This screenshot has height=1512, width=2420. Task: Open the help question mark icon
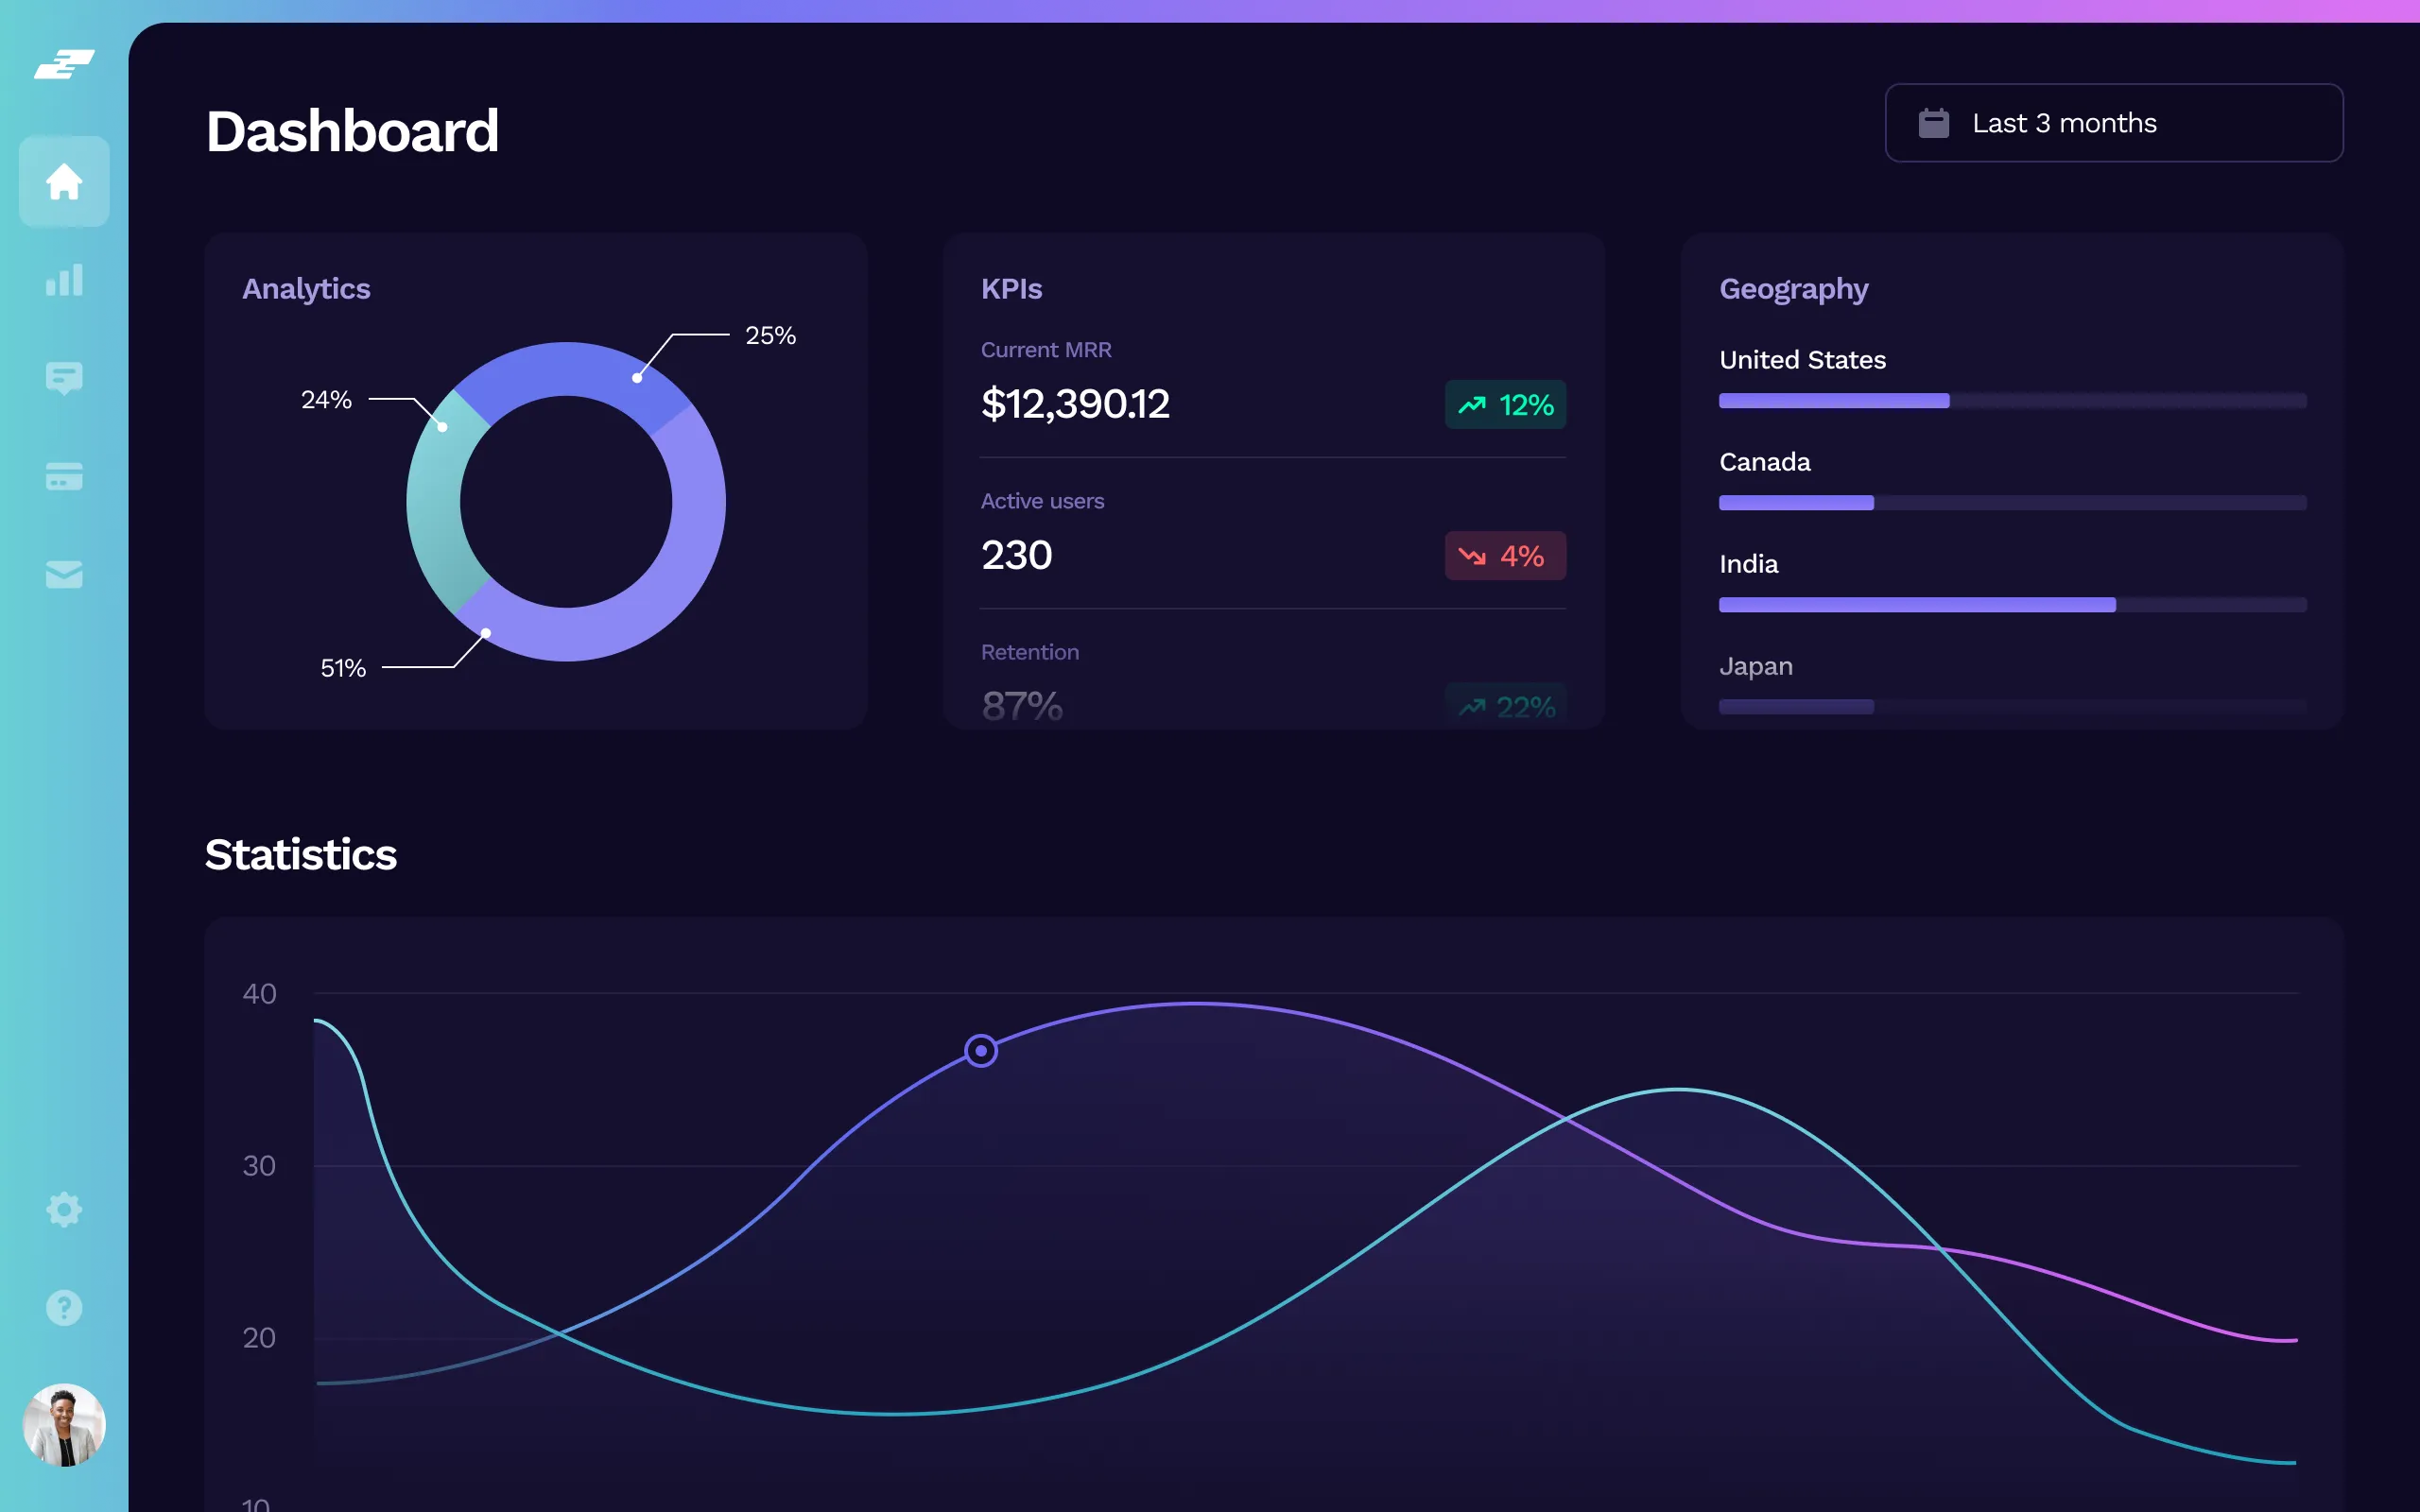[x=64, y=1307]
